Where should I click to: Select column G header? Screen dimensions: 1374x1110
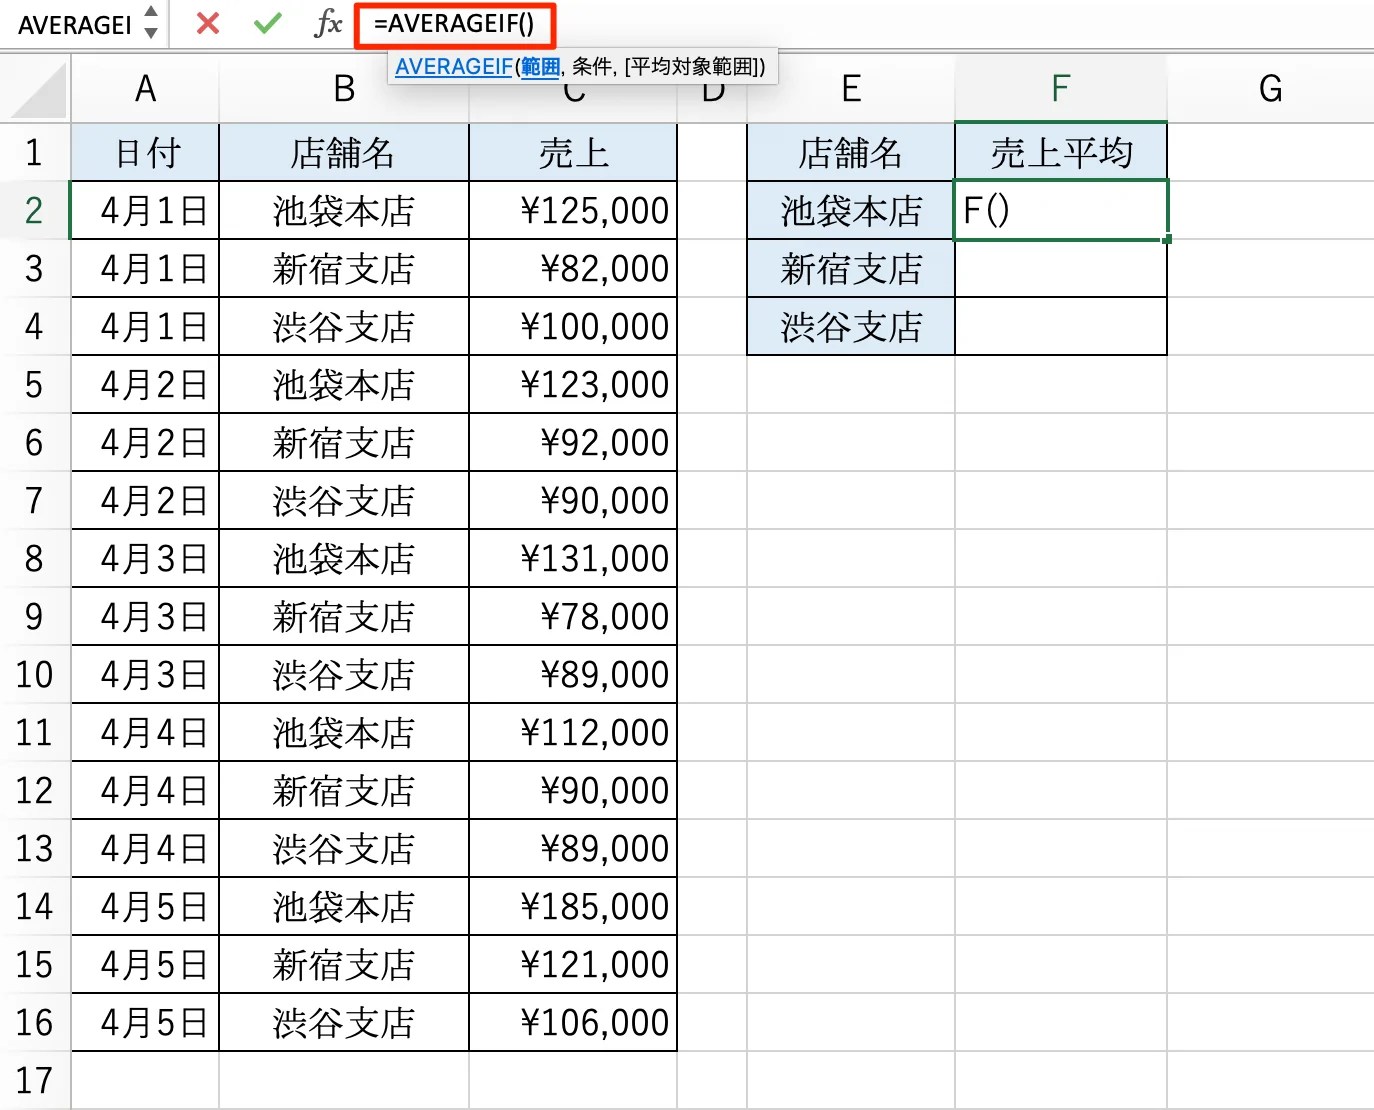1270,89
